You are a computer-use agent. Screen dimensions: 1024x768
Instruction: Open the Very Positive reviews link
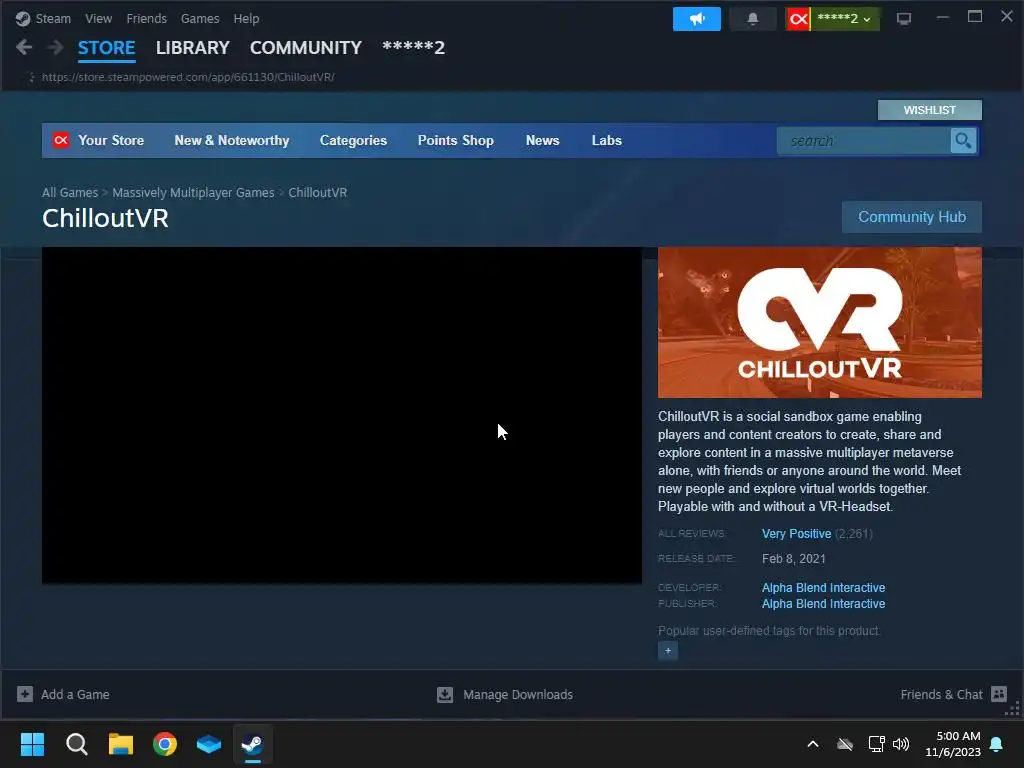[796, 534]
